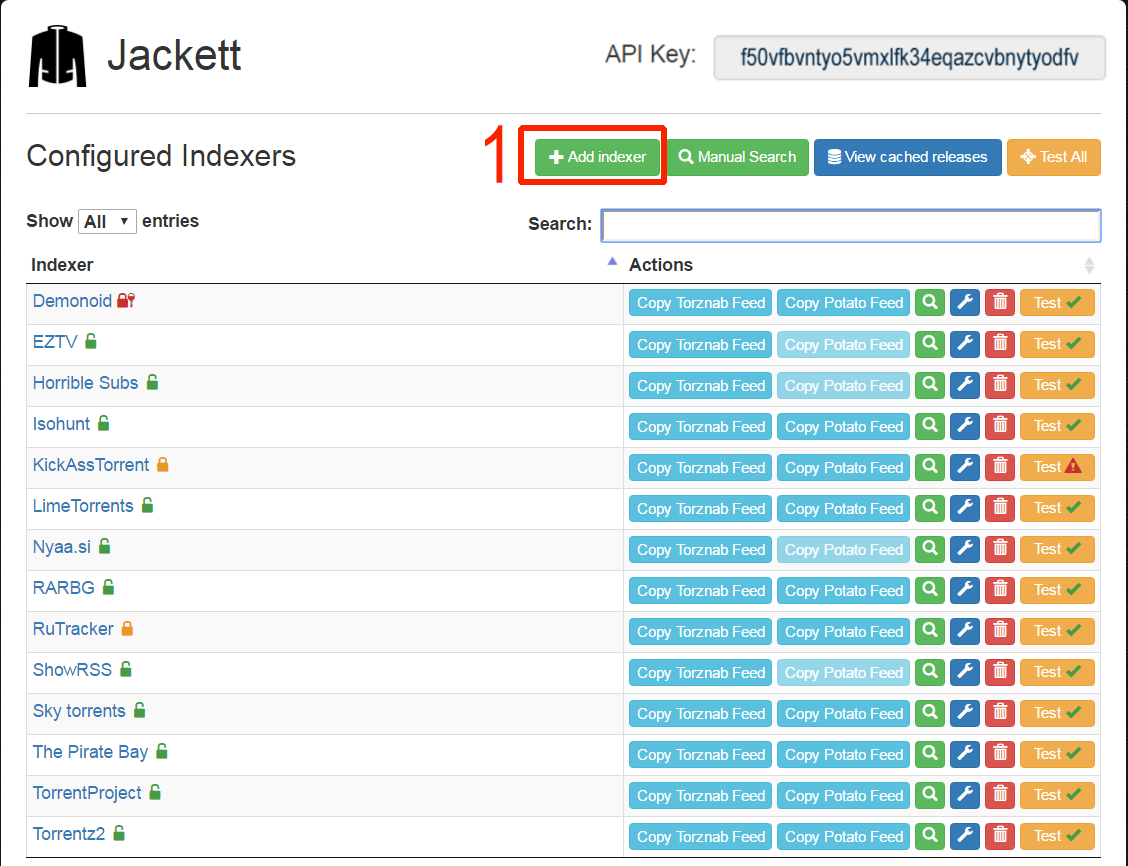
Task: Delete Horrible Subs using trash icon
Action: click(1000, 385)
